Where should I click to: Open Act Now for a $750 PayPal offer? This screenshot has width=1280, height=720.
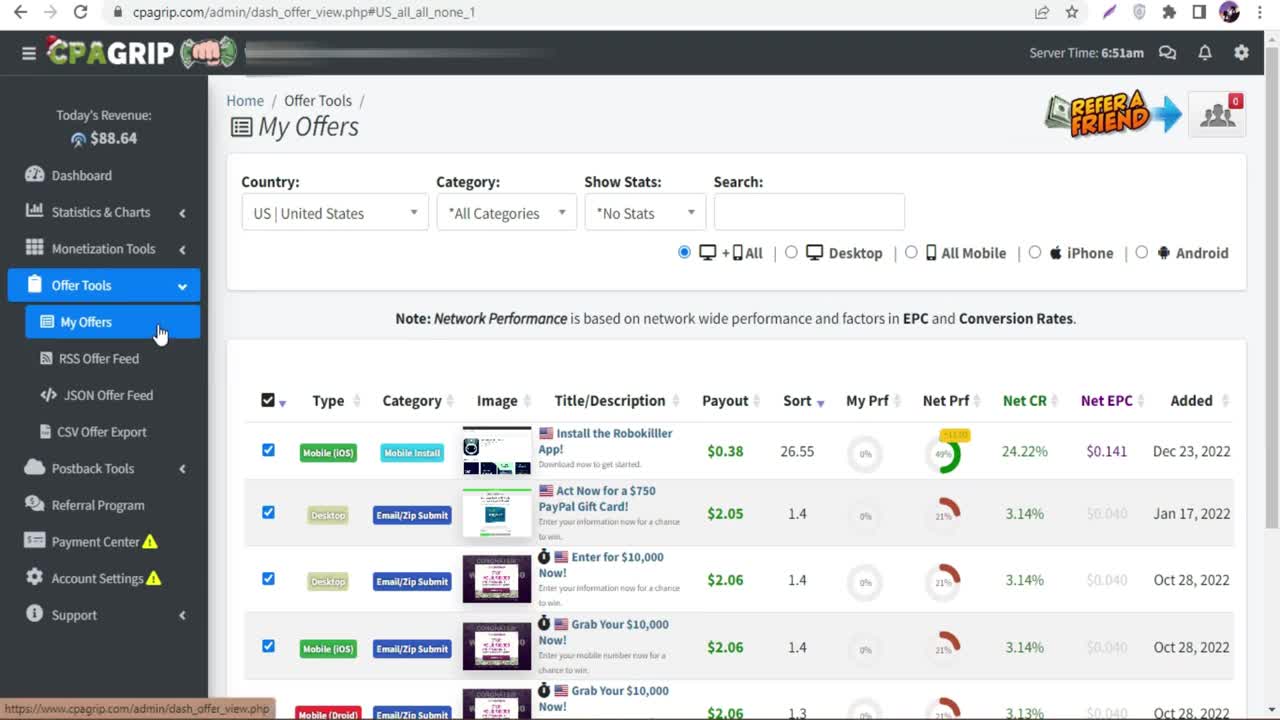[598, 499]
